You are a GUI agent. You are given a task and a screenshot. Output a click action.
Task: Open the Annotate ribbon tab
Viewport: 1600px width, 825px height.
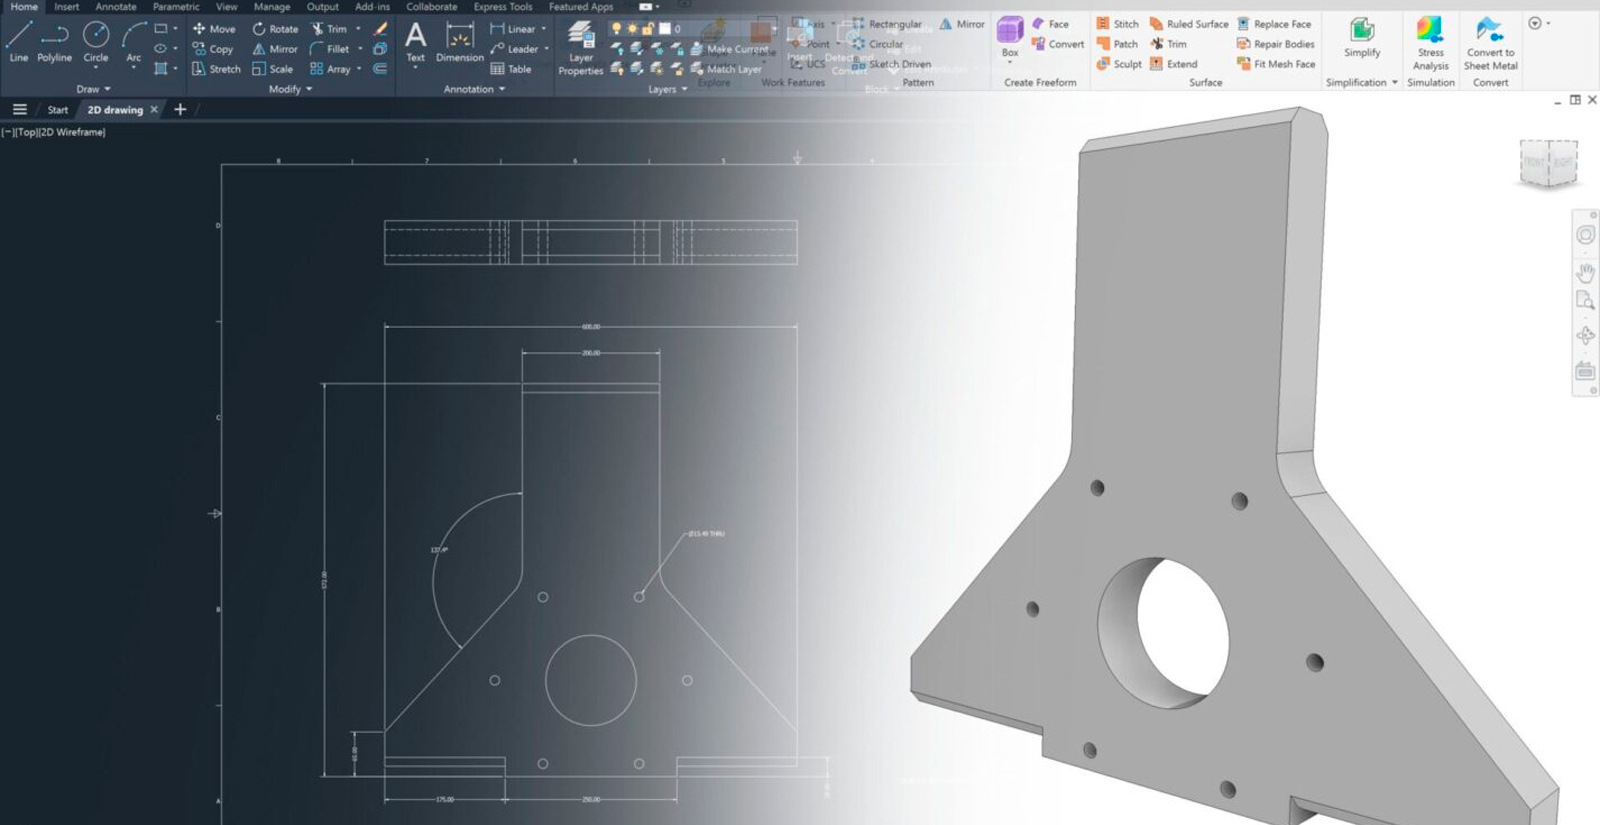(116, 7)
